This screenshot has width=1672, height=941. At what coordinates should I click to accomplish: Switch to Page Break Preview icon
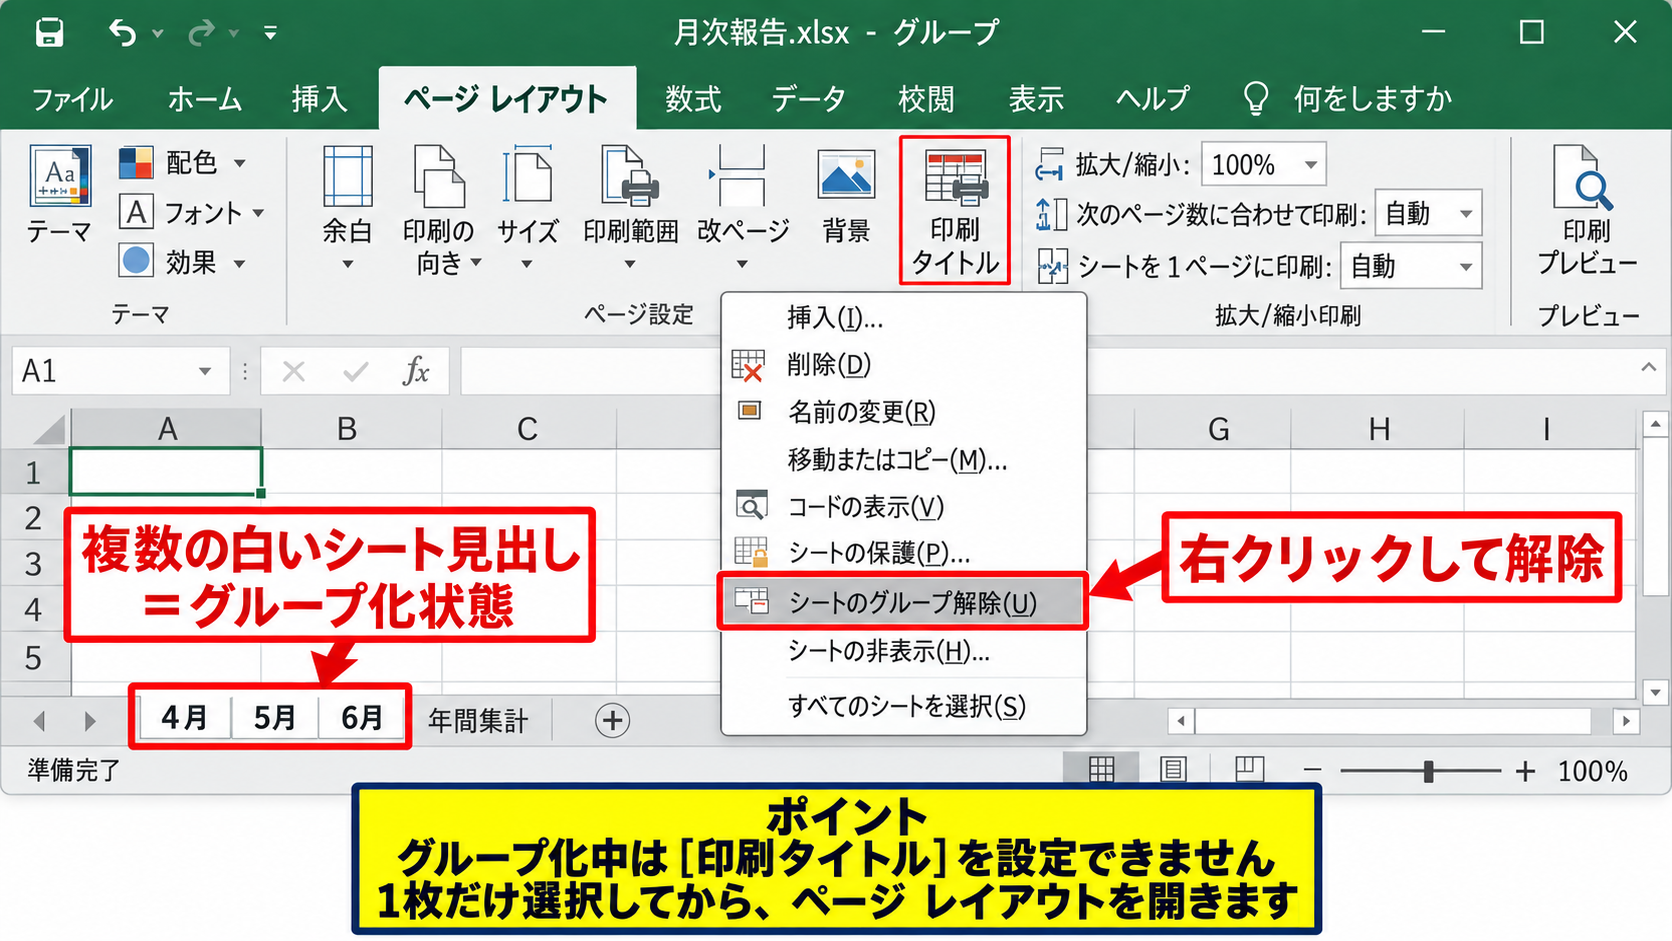tap(1249, 769)
